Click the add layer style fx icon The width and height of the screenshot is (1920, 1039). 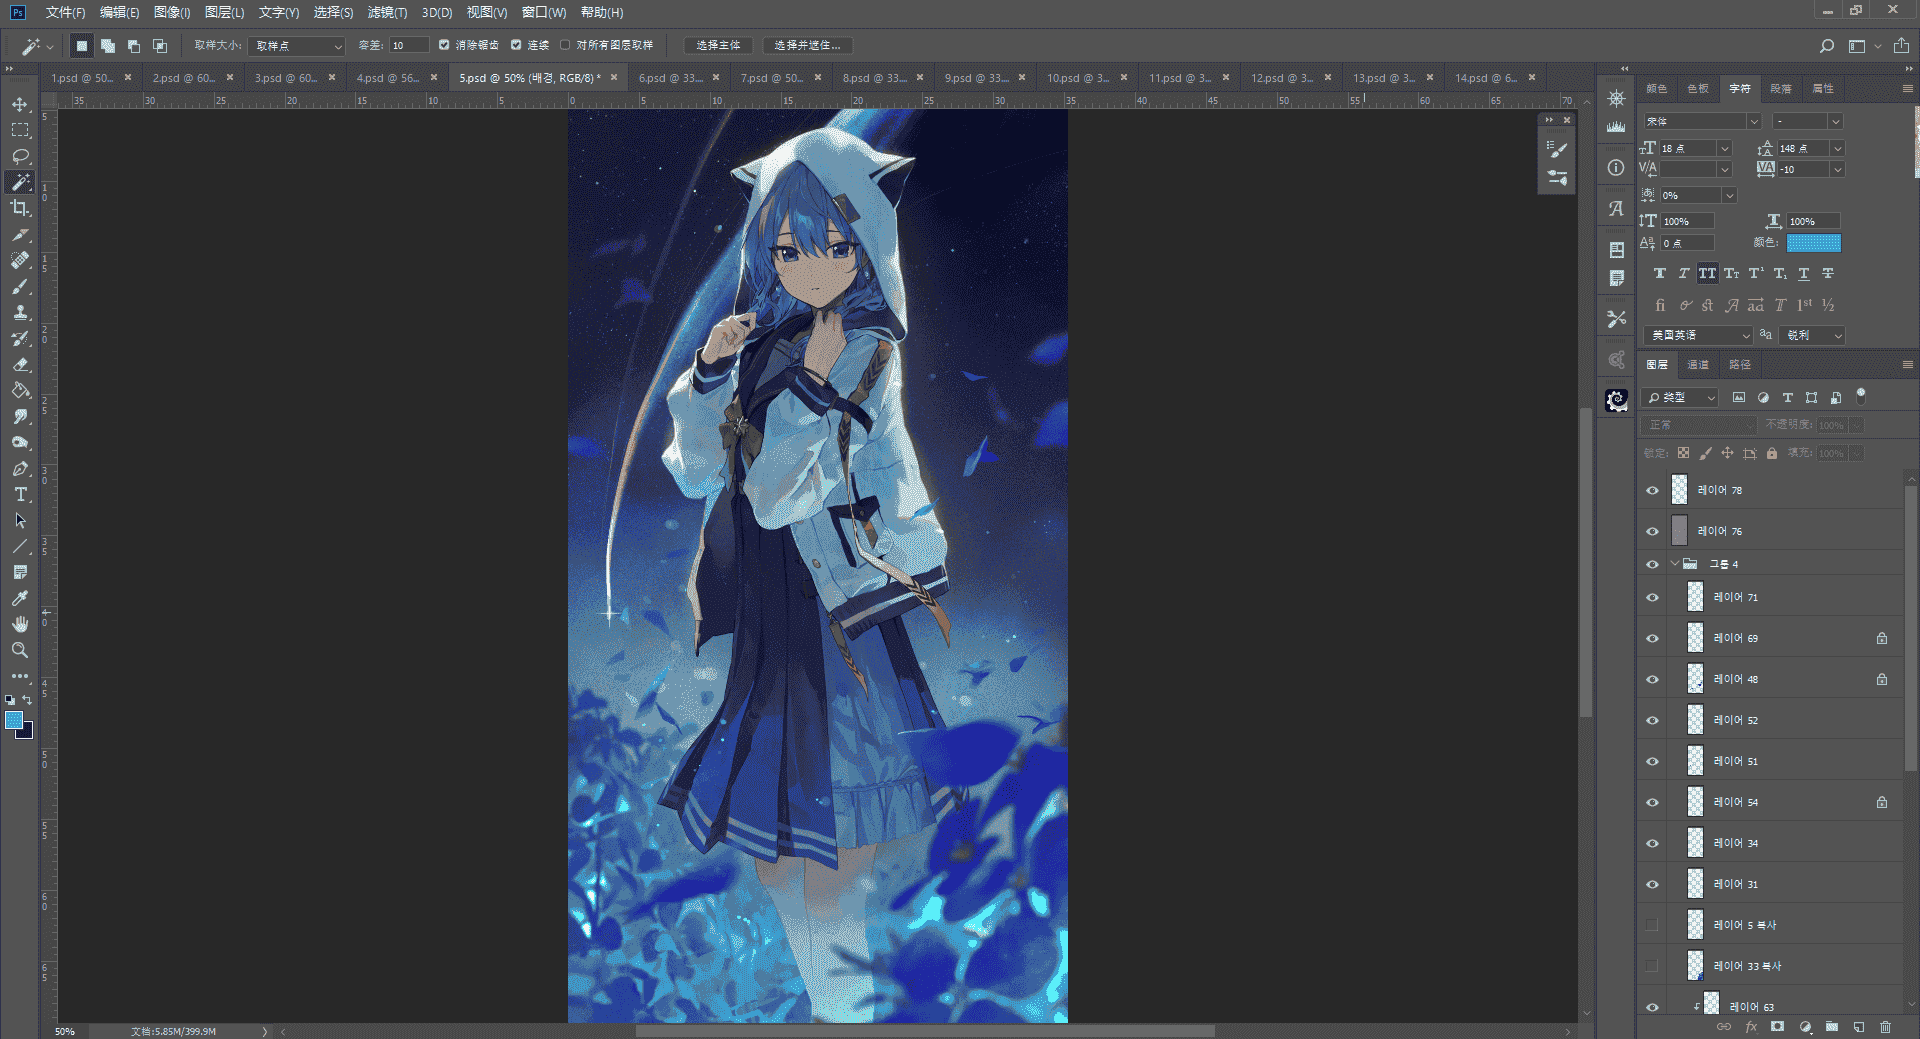pos(1751,1027)
